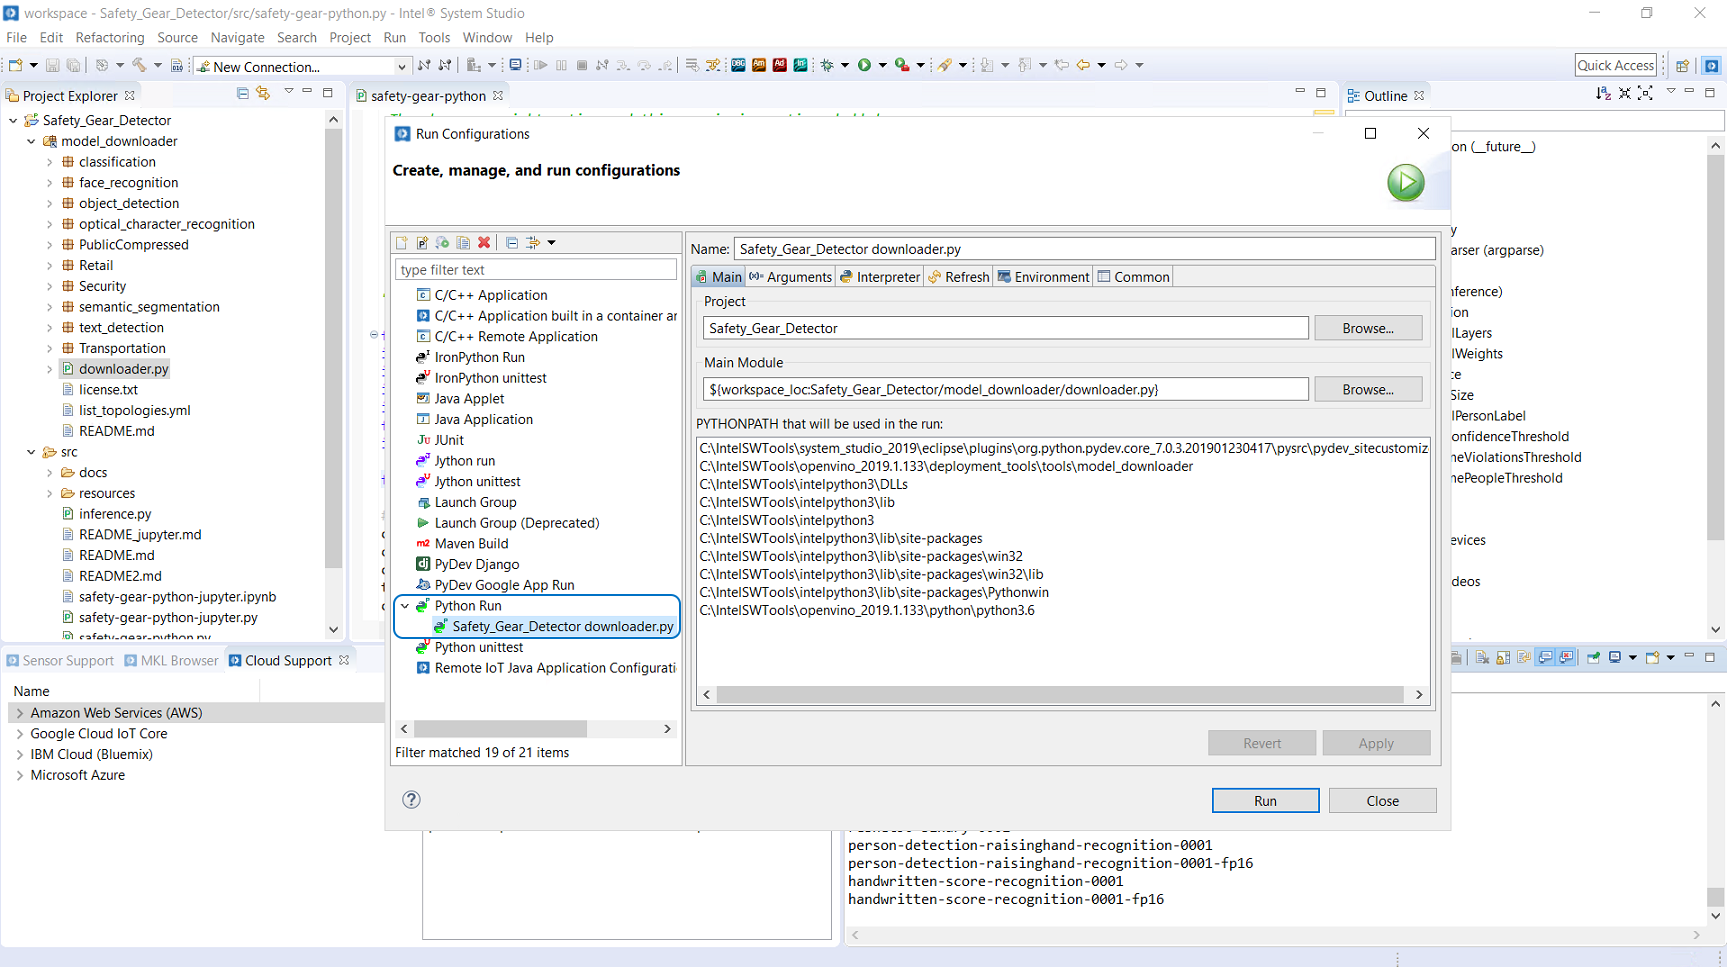The height and width of the screenshot is (967, 1727).
Task: Switch to Environment tab
Action: tap(1043, 277)
